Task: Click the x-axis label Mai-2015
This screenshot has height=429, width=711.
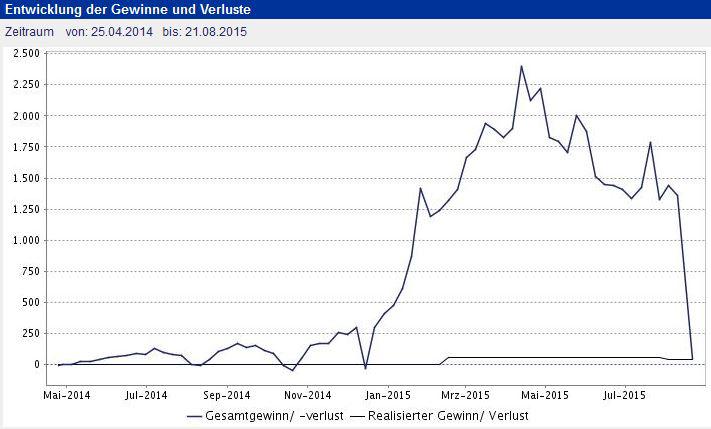Action: (545, 395)
